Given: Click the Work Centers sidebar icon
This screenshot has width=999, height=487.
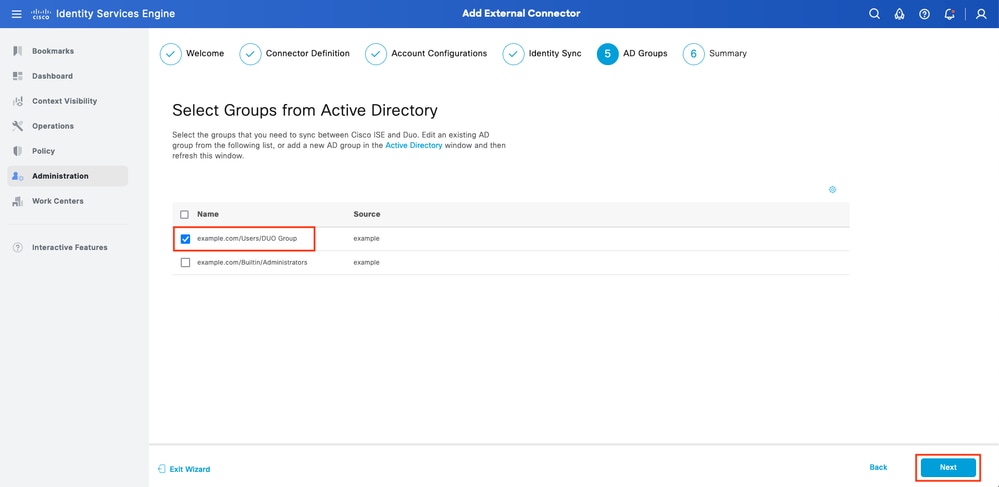Looking at the screenshot, I should pos(18,201).
